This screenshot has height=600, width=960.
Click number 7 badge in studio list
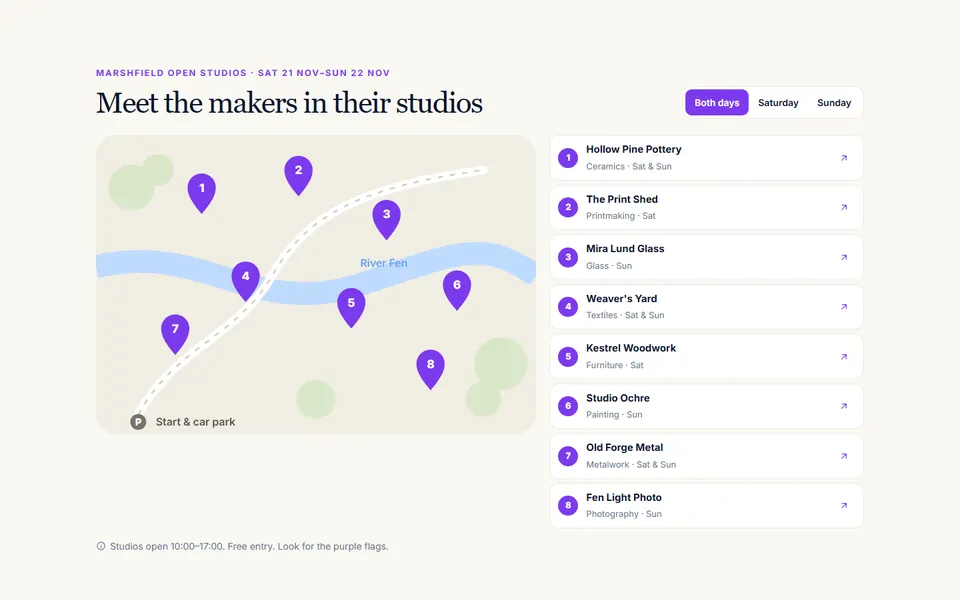(568, 456)
